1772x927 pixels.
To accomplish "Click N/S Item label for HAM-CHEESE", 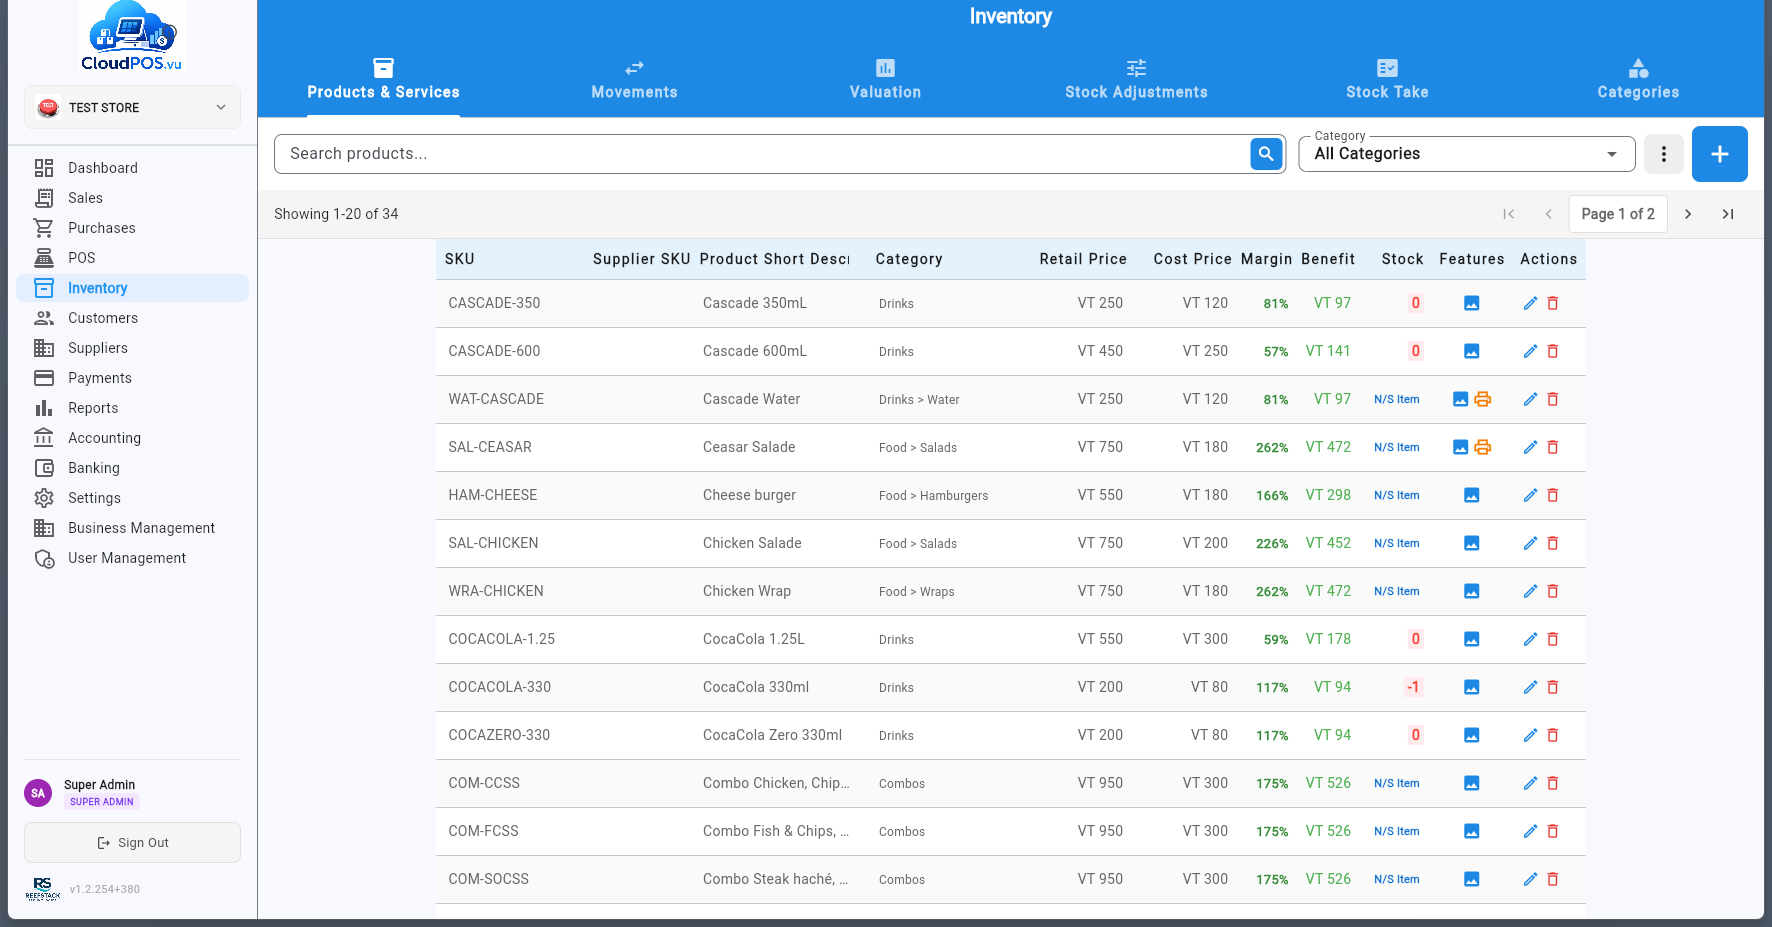I will click(1396, 495).
